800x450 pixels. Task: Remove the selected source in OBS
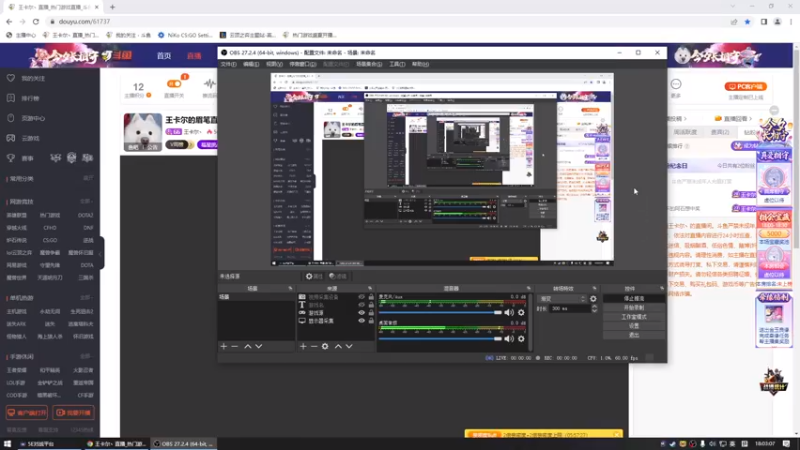pyautogui.click(x=314, y=346)
